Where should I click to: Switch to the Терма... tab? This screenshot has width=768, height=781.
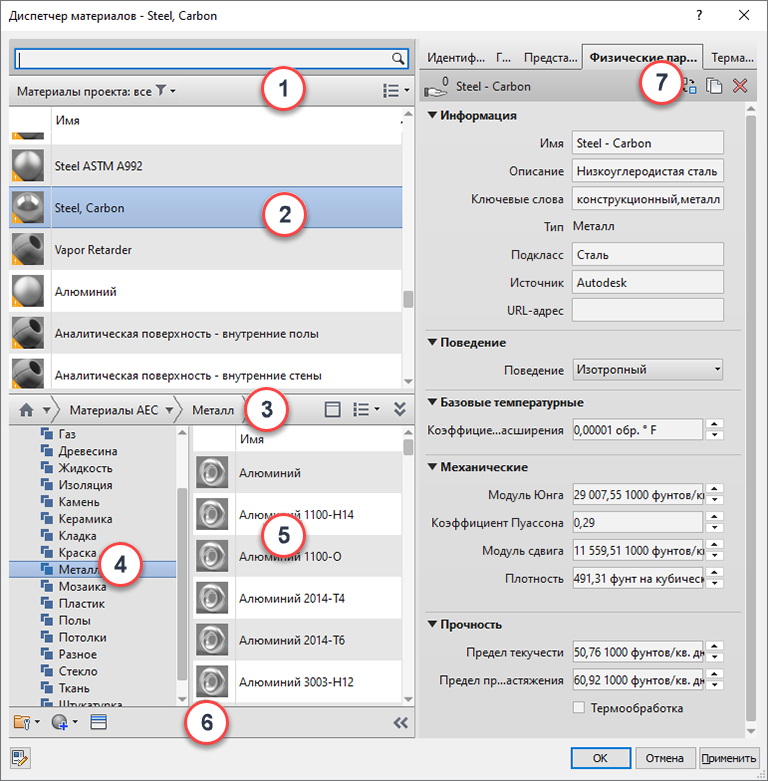click(x=732, y=58)
